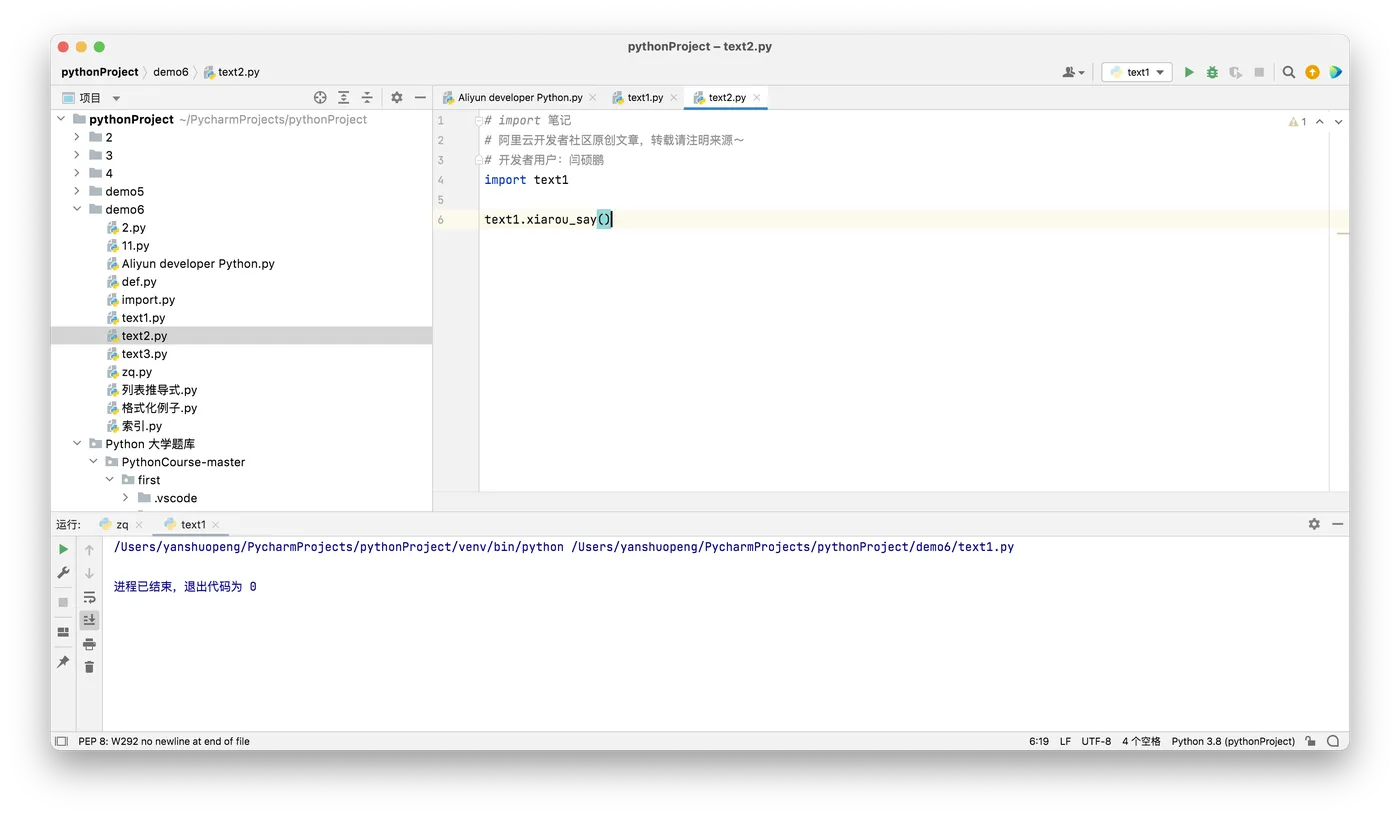Click the demo6 breadcrumb

(x=171, y=72)
